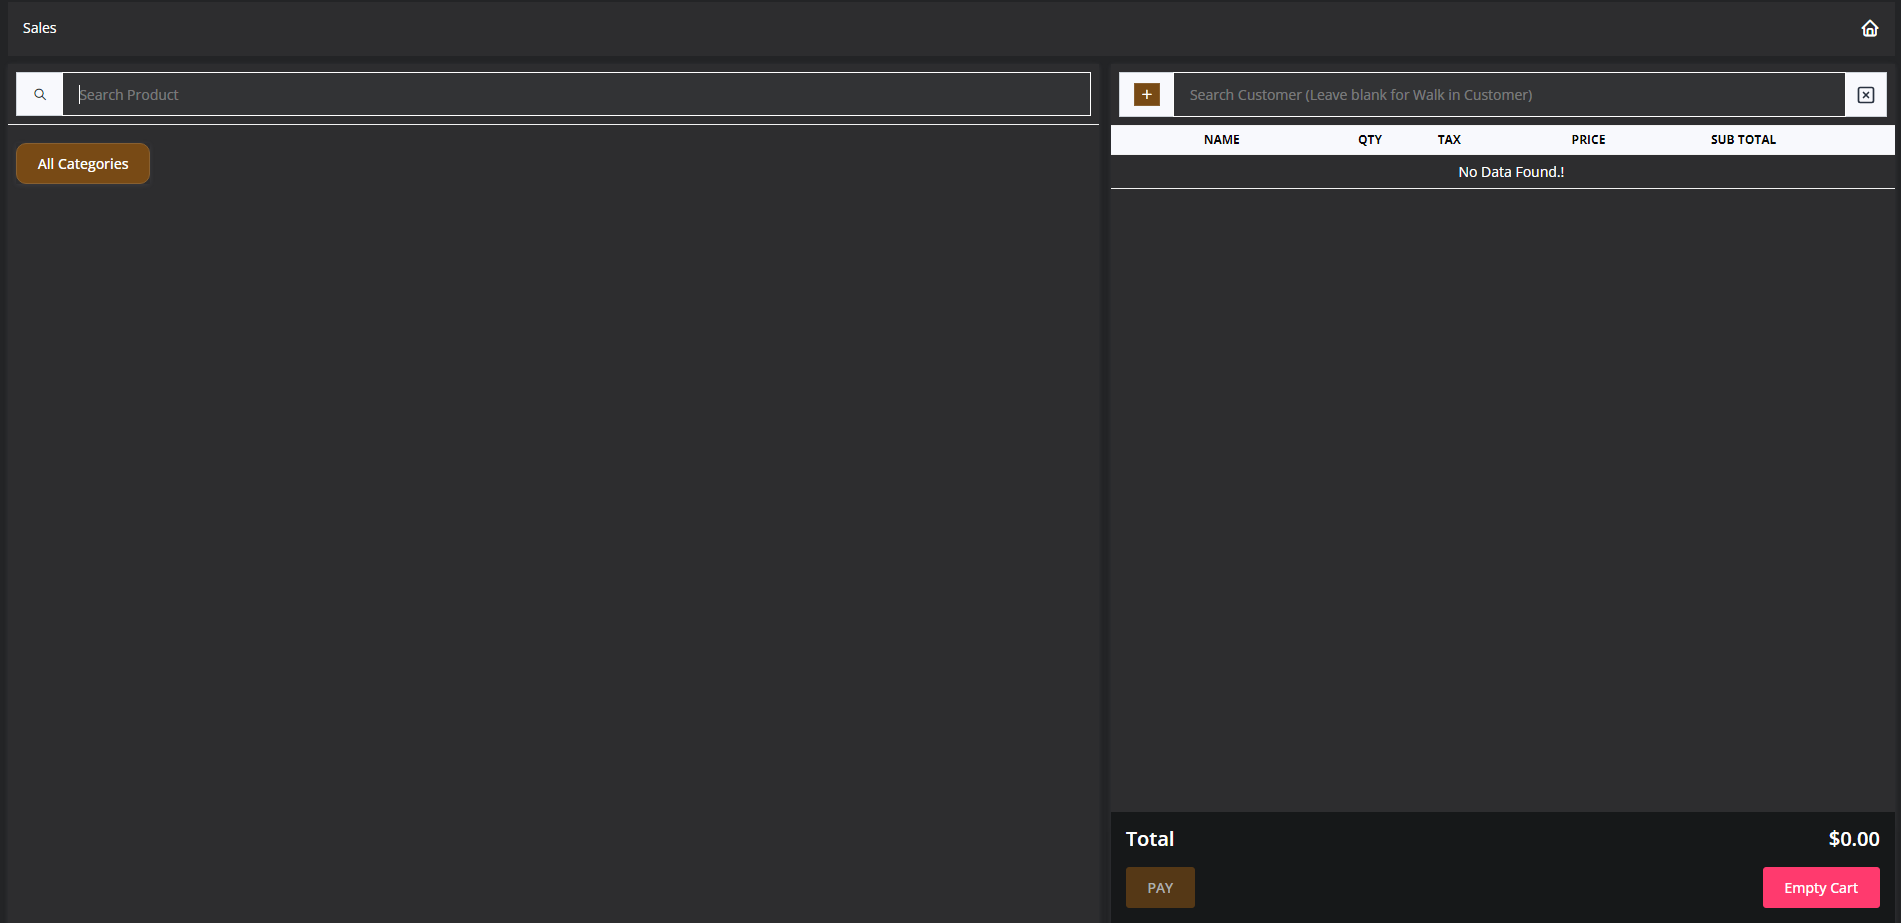Focus the Search Product field

(x=576, y=94)
